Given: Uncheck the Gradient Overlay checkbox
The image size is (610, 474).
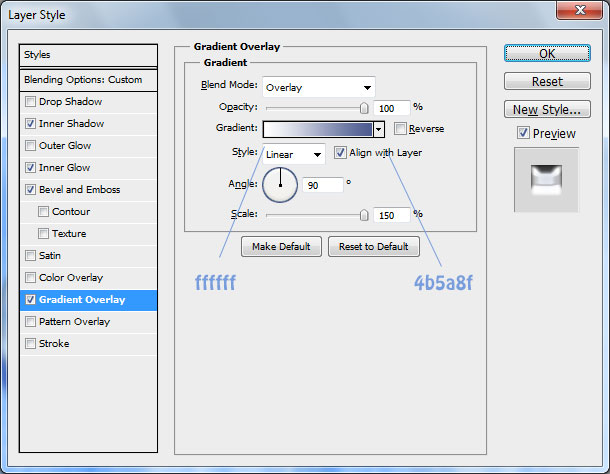Looking at the screenshot, I should [30, 300].
